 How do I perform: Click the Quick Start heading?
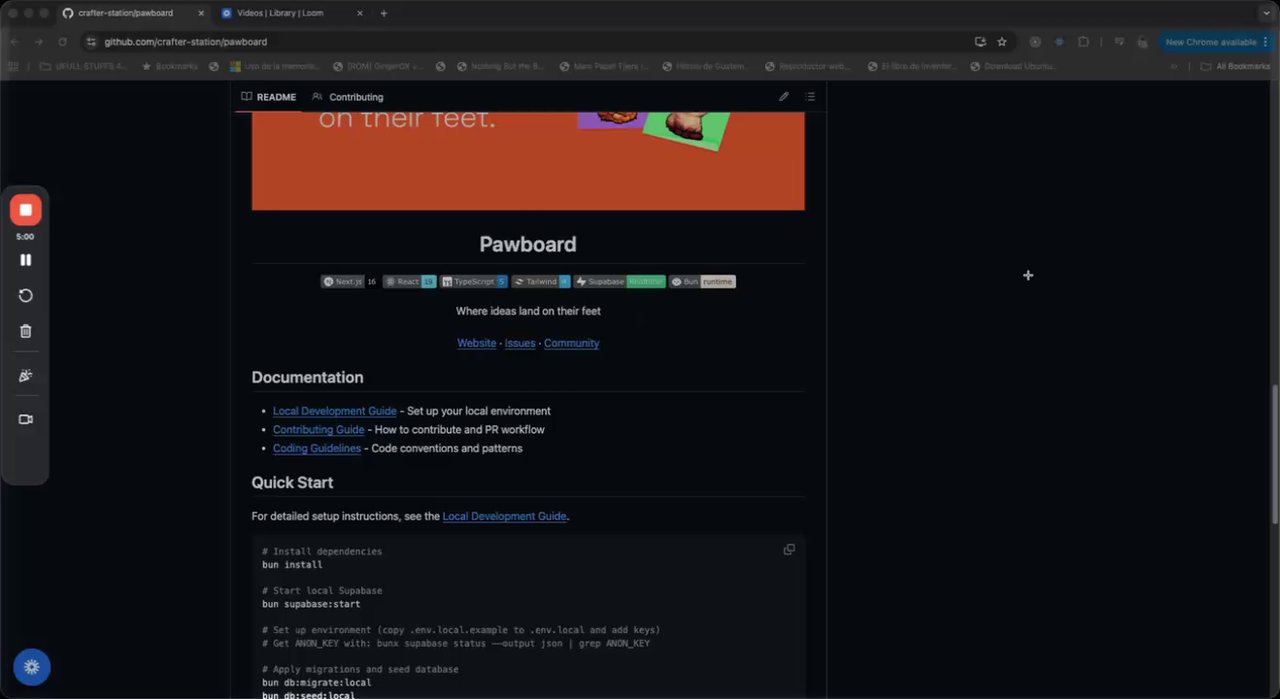click(292, 482)
